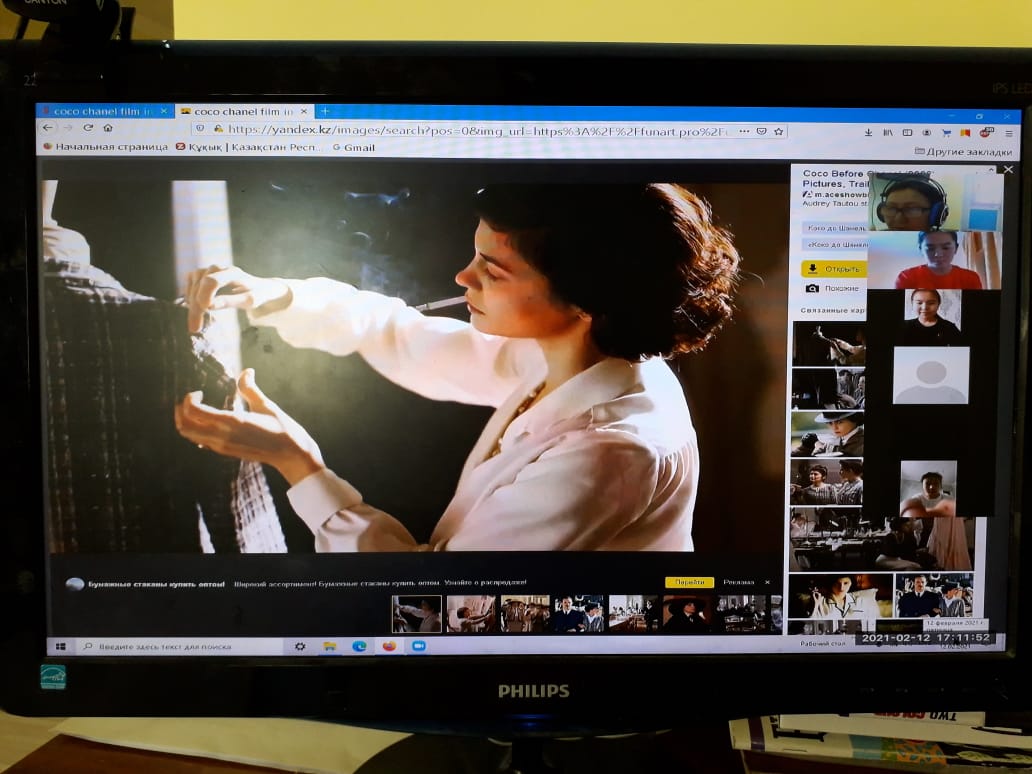Bookmark this page with the star icon
The height and width of the screenshot is (774, 1032).
(x=779, y=131)
